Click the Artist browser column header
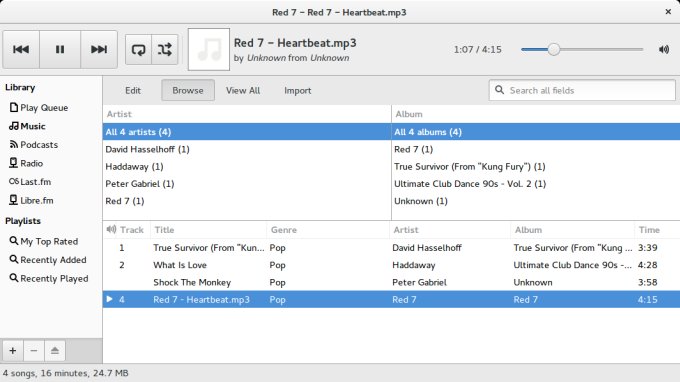 (x=247, y=114)
